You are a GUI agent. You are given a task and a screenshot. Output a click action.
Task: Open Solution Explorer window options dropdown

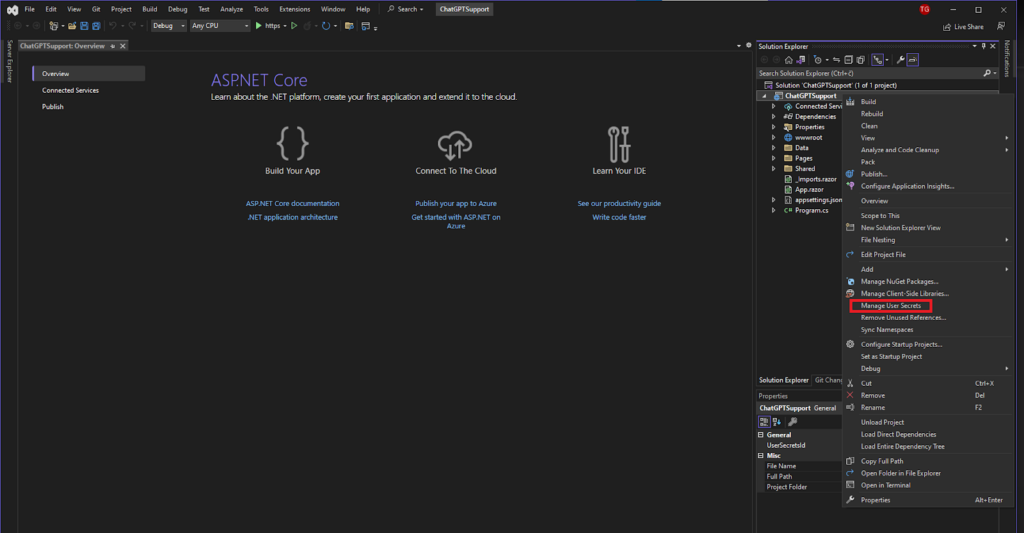click(x=974, y=46)
